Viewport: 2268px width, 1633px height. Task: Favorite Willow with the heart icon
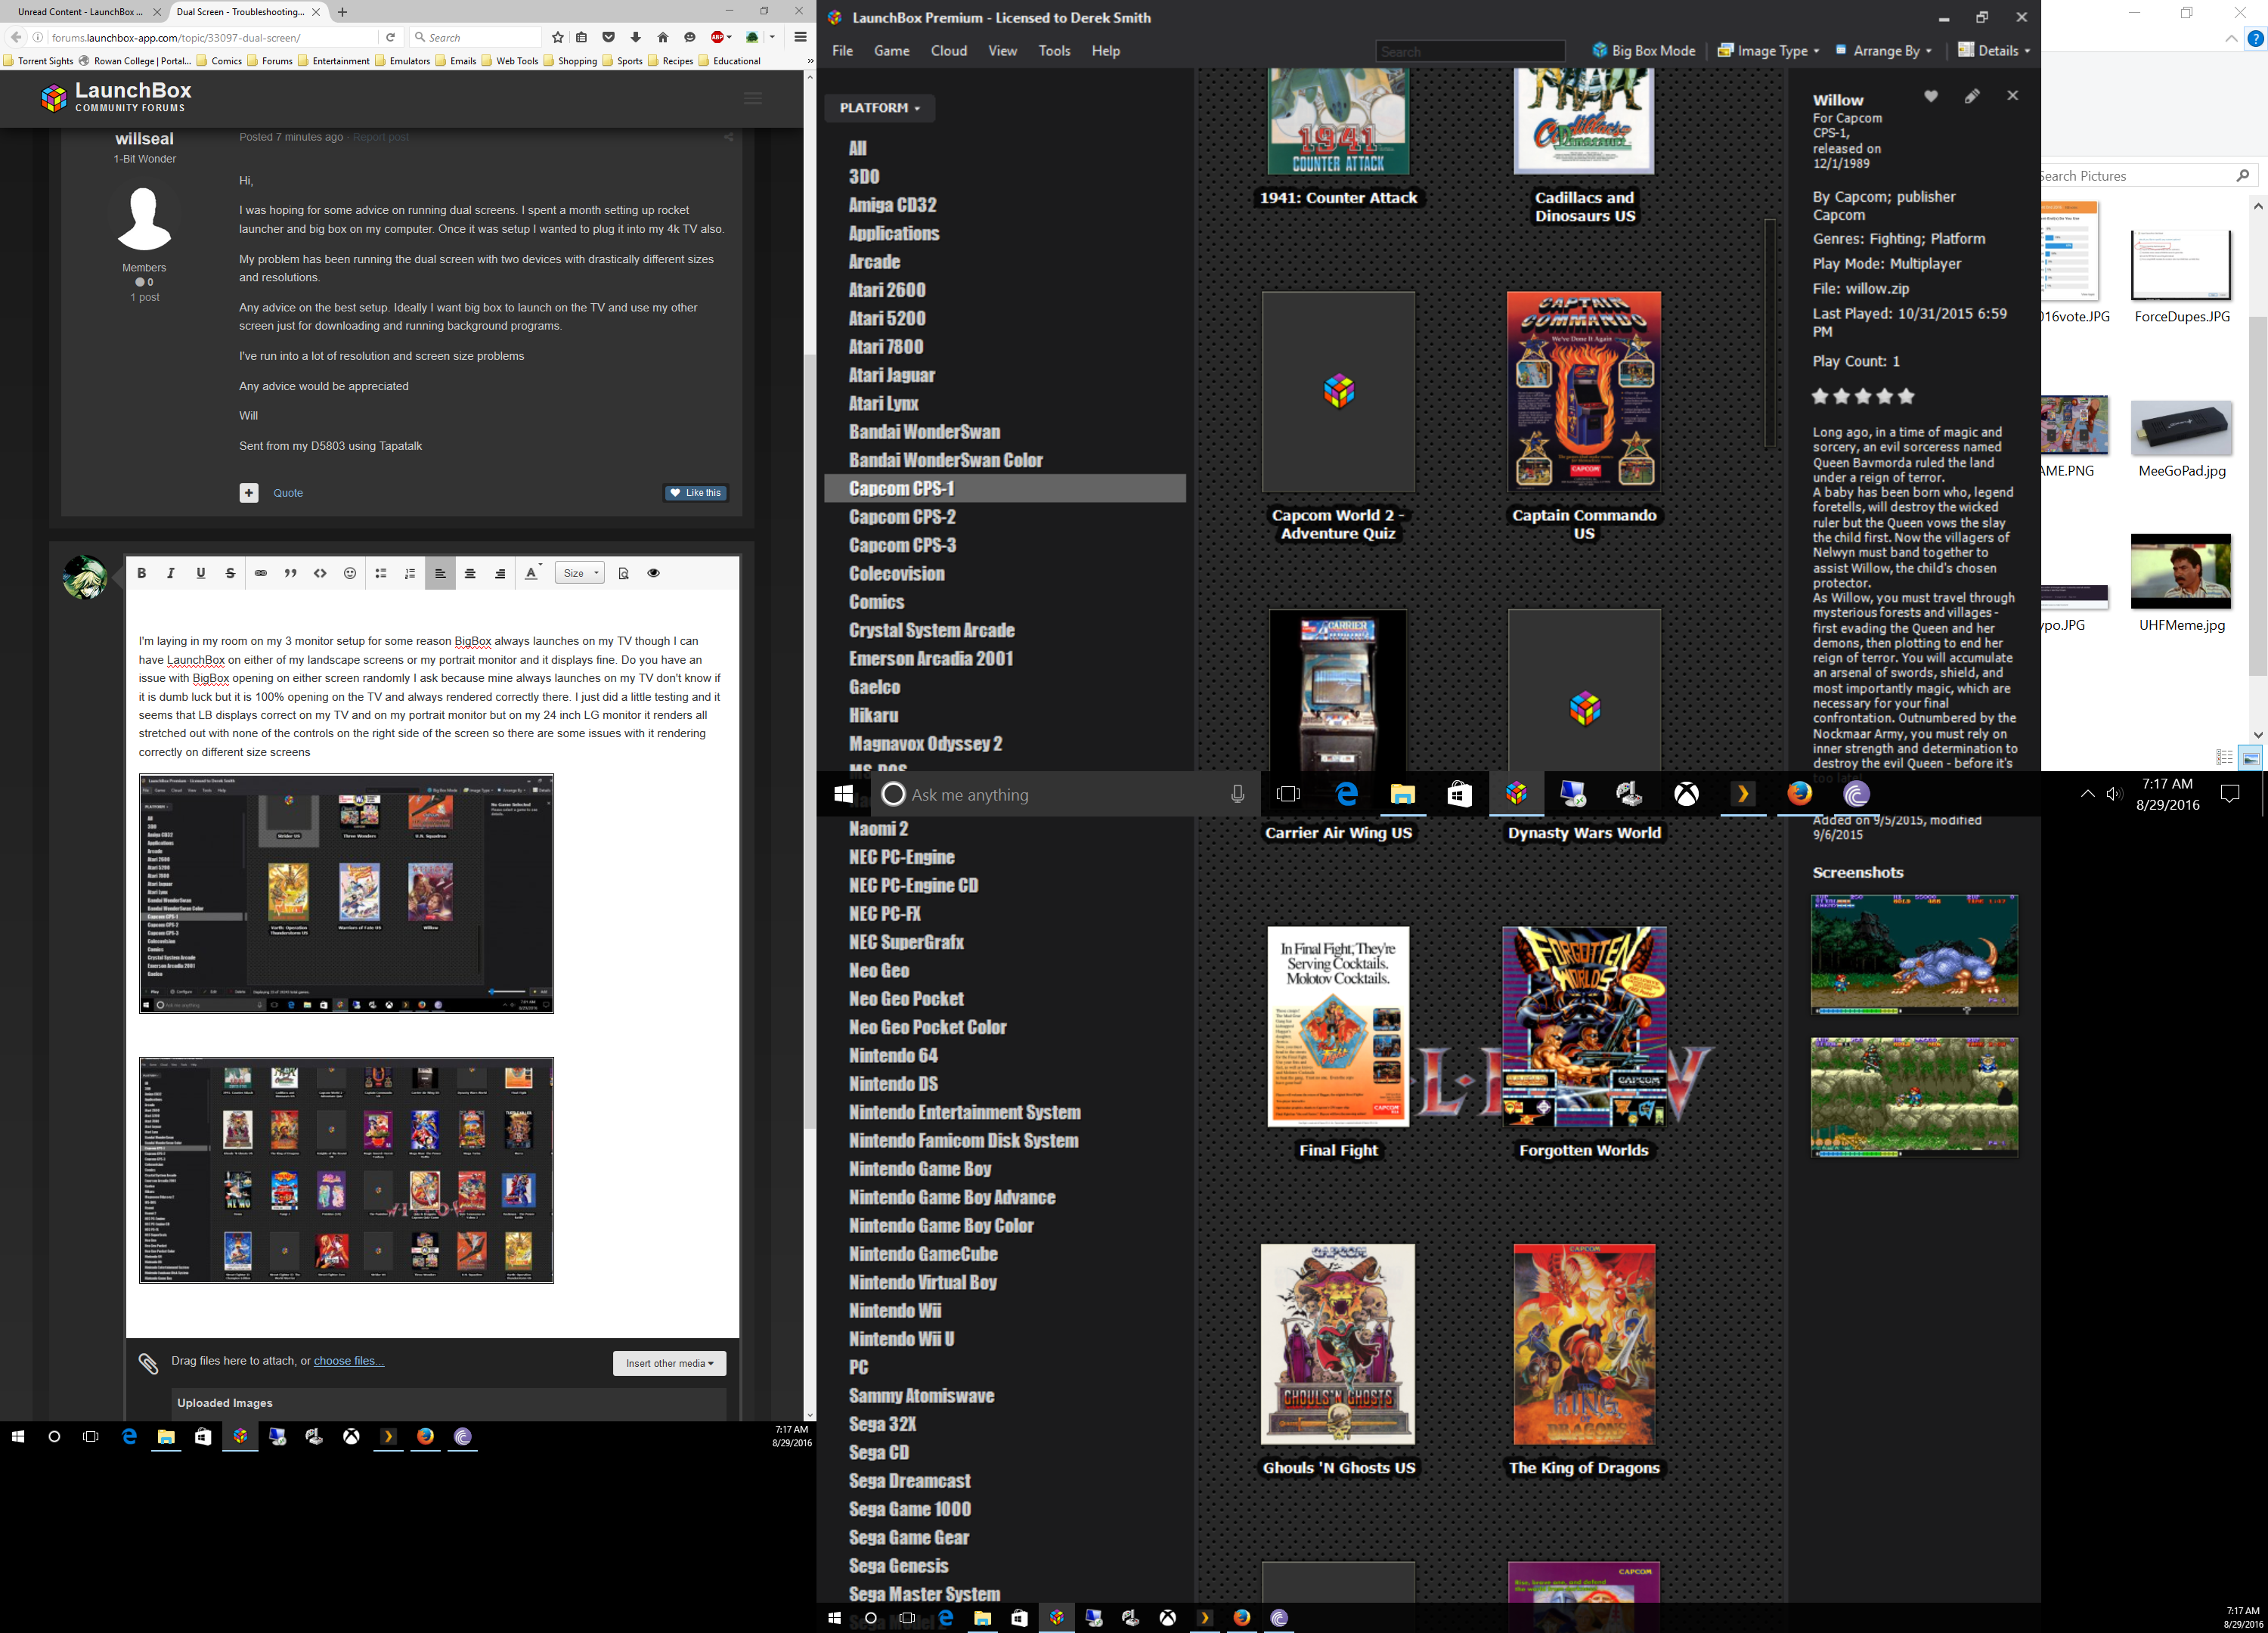[x=1931, y=96]
